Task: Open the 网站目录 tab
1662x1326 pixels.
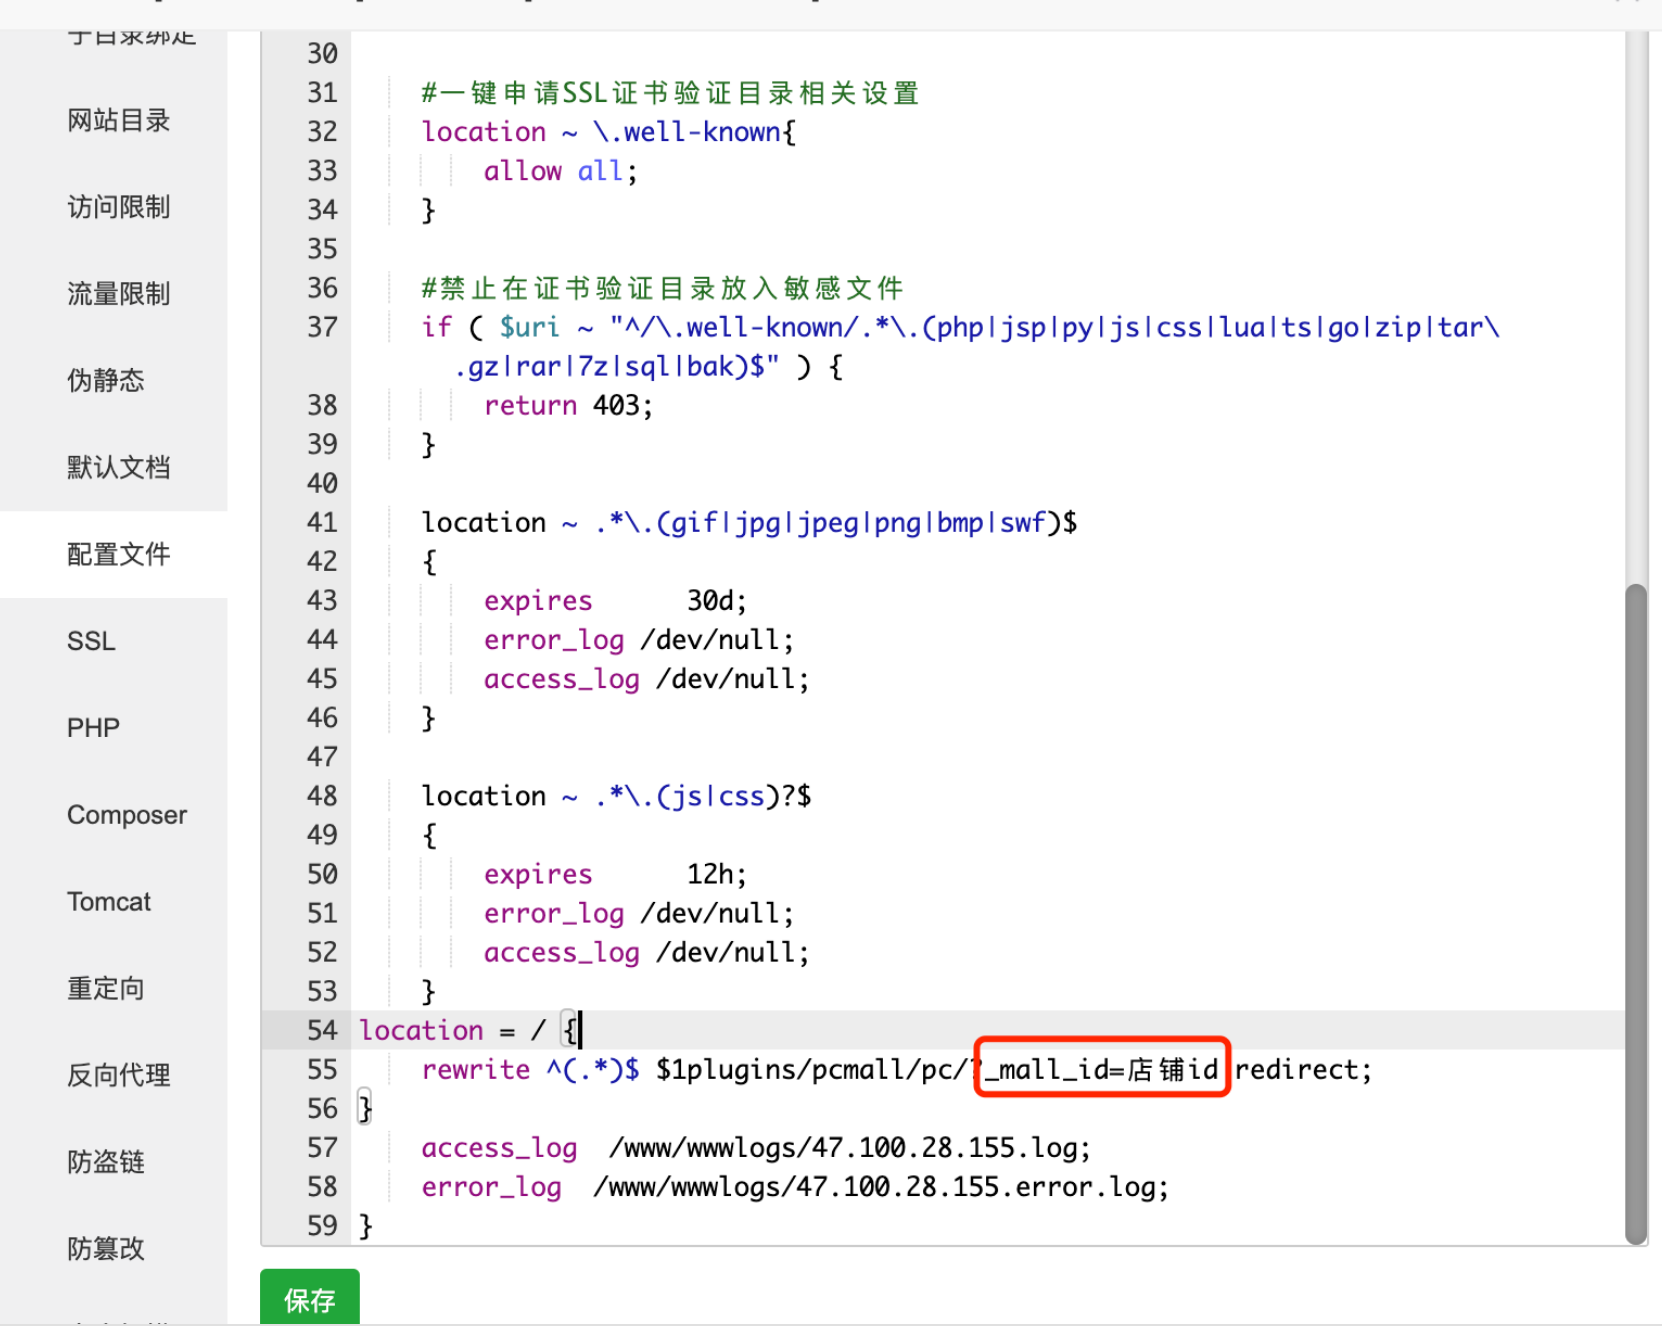Action: [118, 121]
